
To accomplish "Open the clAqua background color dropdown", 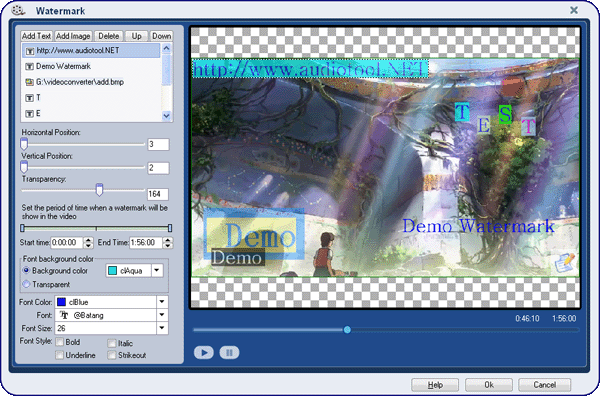I will pyautogui.click(x=157, y=271).
